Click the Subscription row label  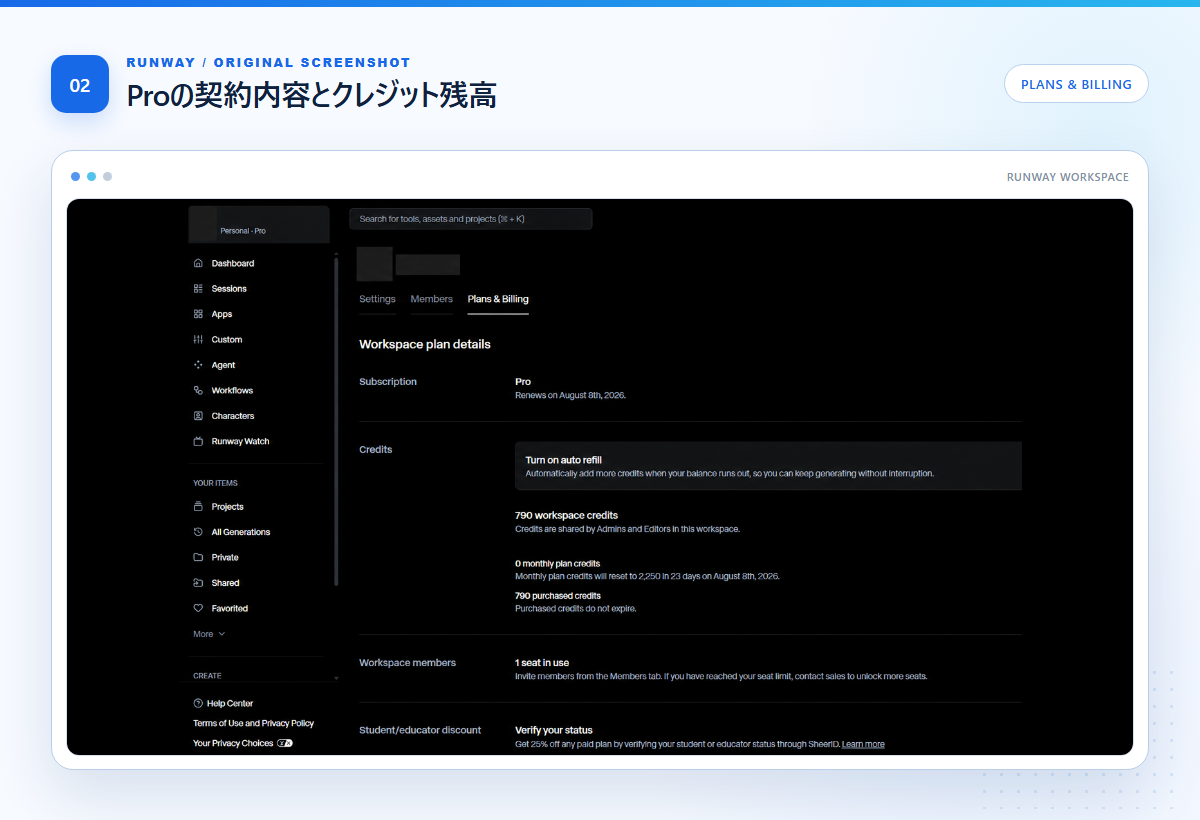point(388,381)
